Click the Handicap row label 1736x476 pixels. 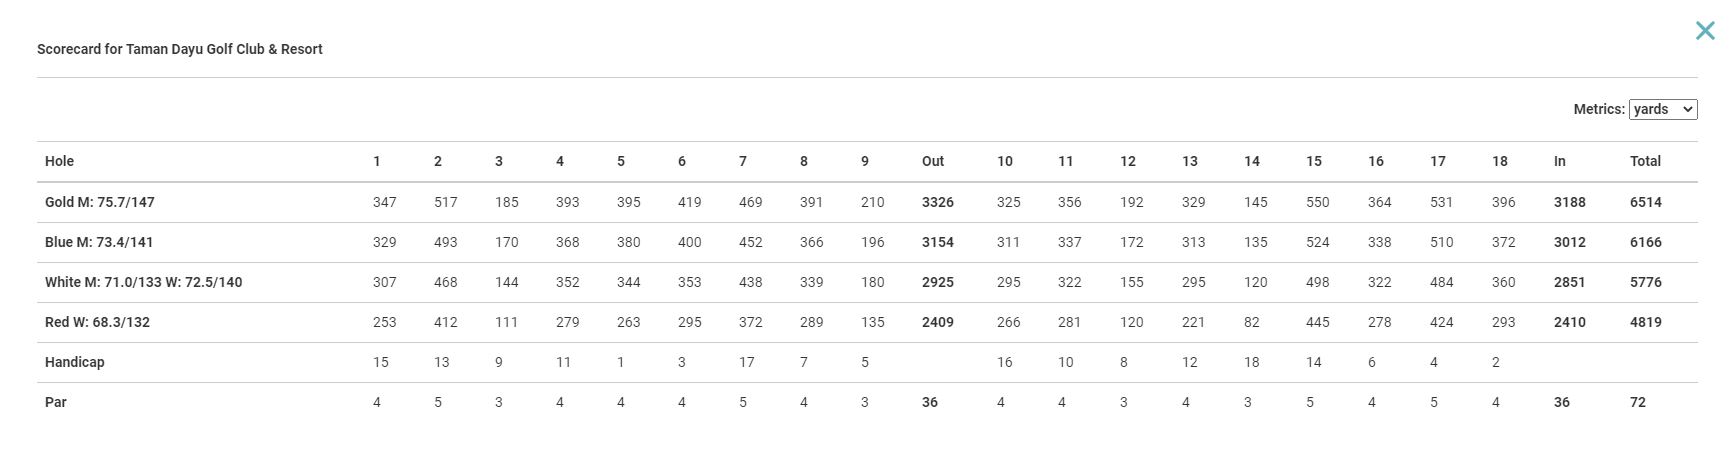(x=75, y=362)
